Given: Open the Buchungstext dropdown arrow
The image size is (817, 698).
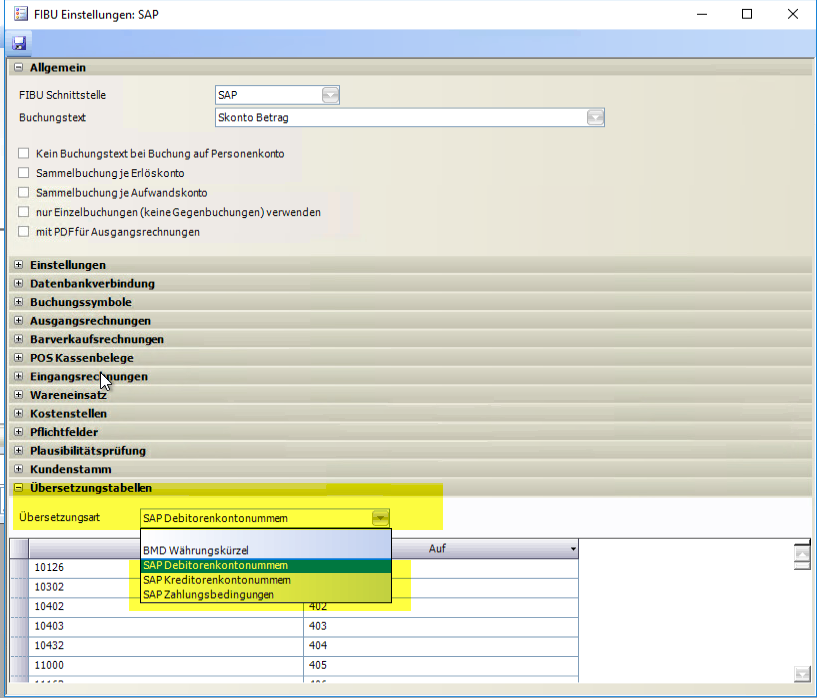Looking at the screenshot, I should pyautogui.click(x=595, y=117).
